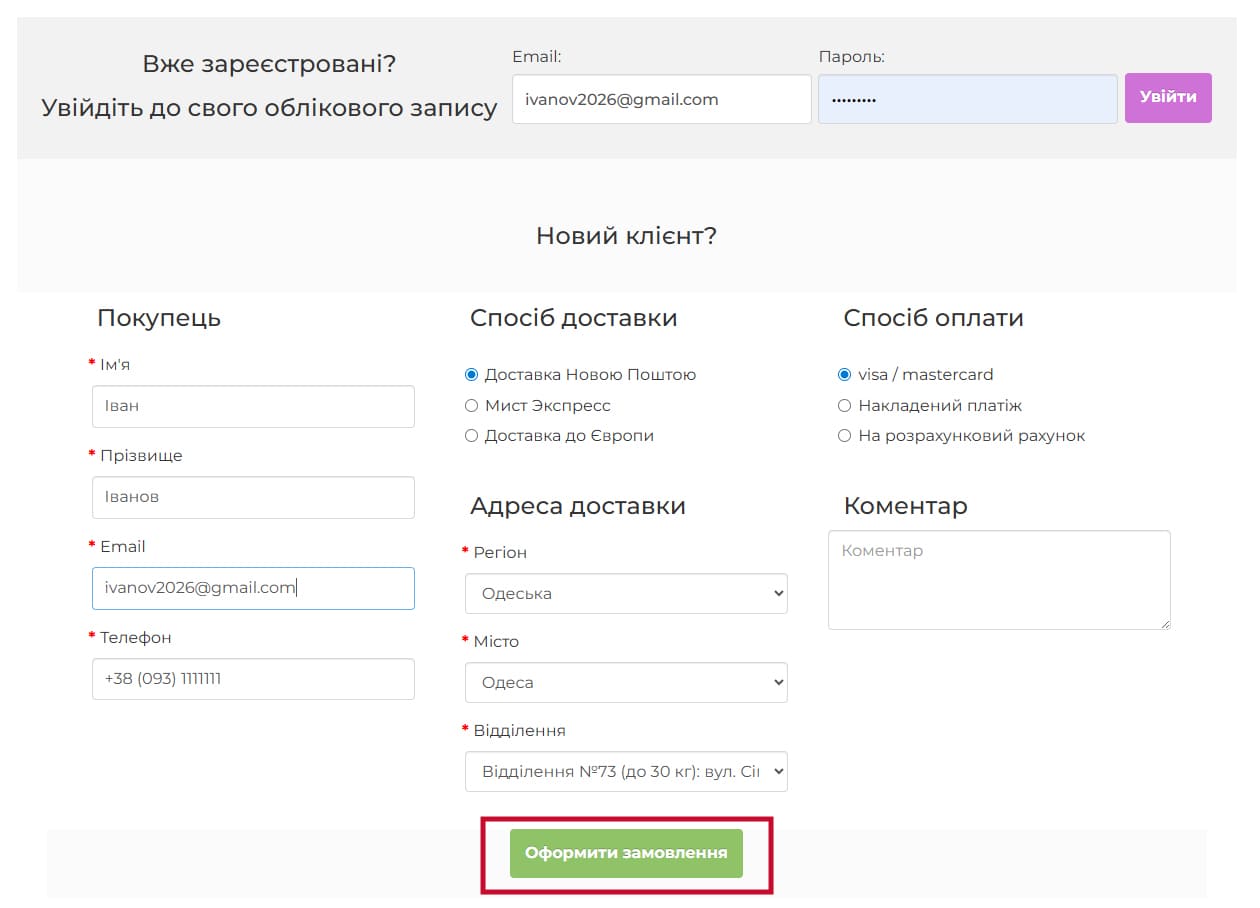Screen dimensions: 1260x908
Task: Select Накладений платіж payment option
Action: [845, 406]
